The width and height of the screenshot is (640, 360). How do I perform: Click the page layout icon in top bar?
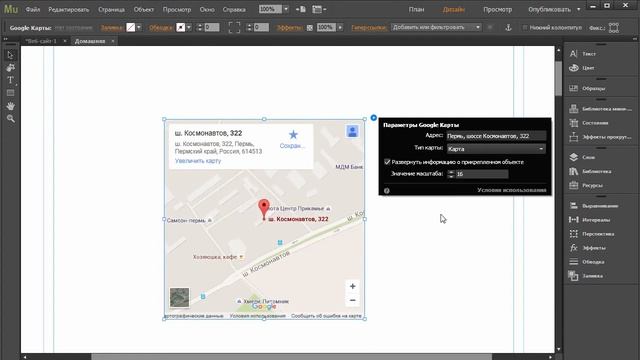point(317,9)
